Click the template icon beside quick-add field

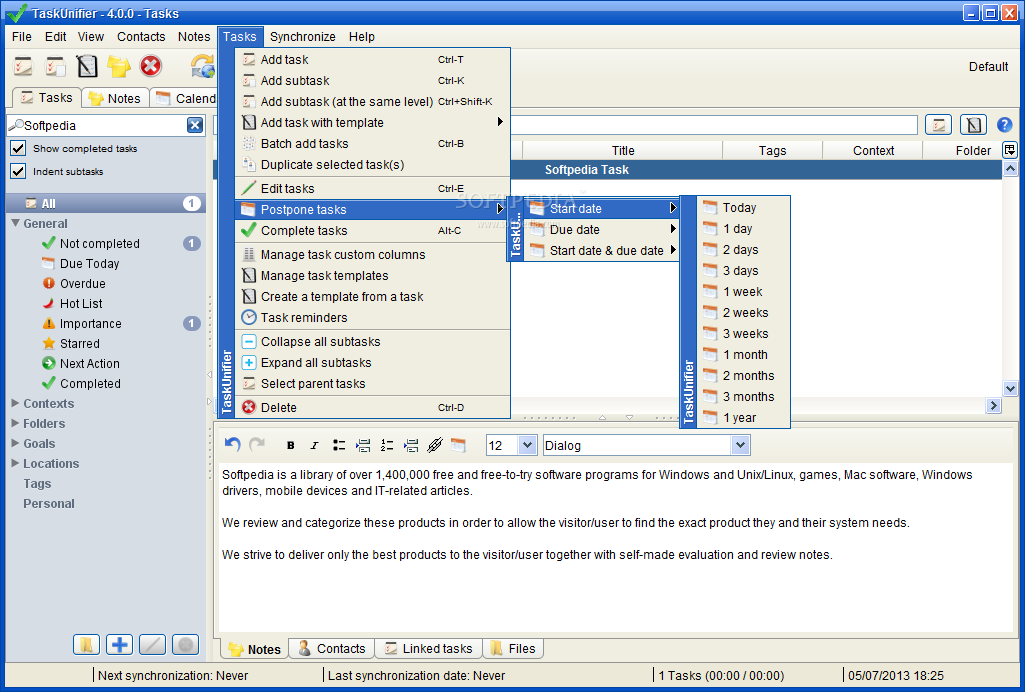coord(973,125)
